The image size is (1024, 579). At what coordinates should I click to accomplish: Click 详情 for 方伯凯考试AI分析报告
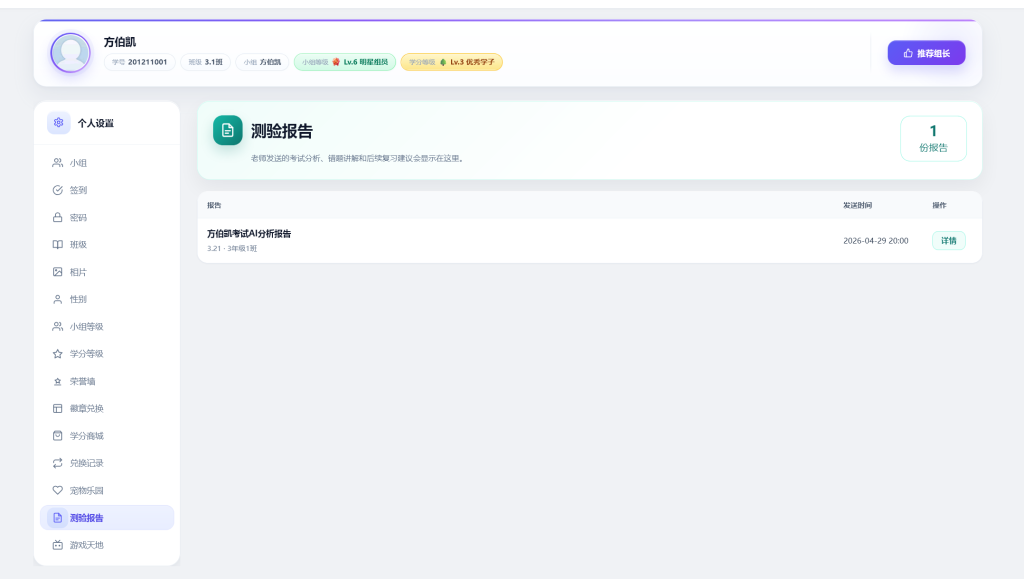coord(948,241)
